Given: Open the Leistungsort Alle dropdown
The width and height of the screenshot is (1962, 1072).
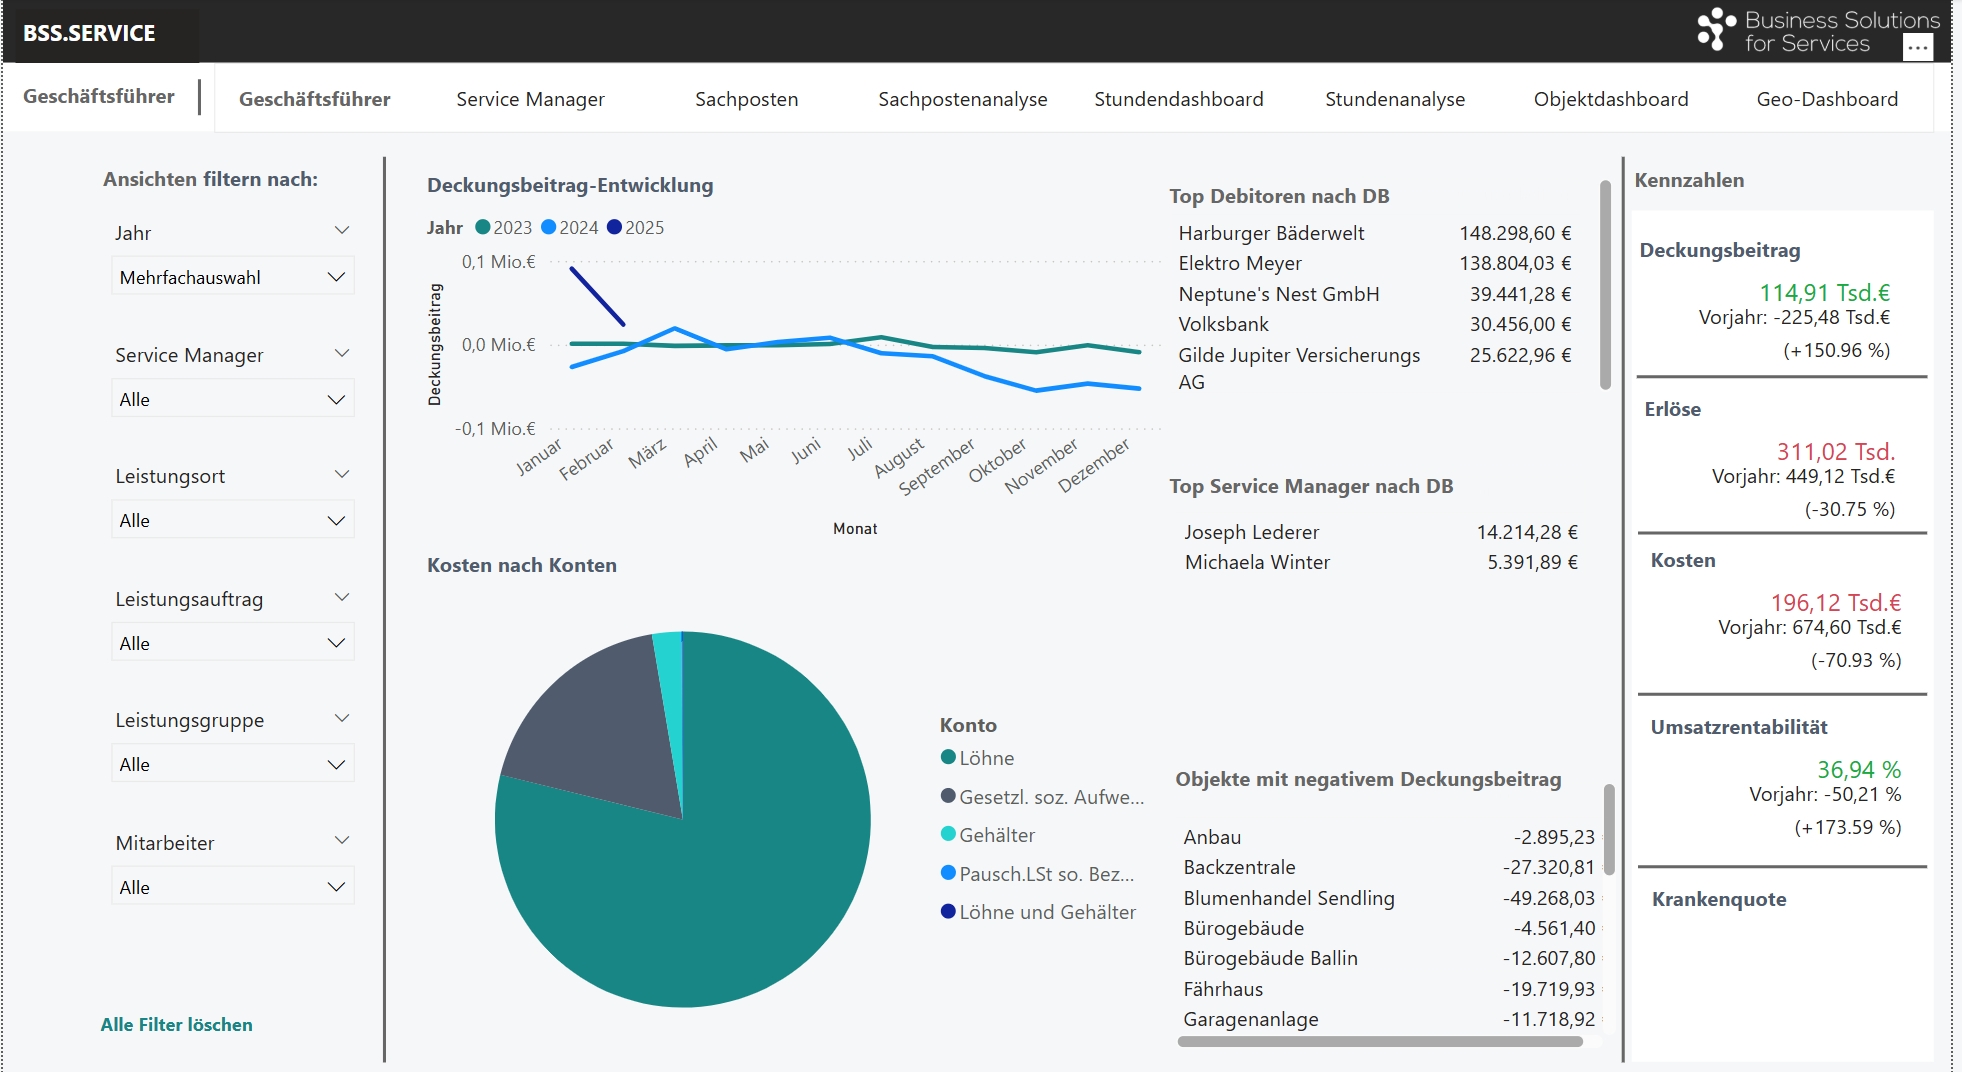Looking at the screenshot, I should [x=232, y=520].
